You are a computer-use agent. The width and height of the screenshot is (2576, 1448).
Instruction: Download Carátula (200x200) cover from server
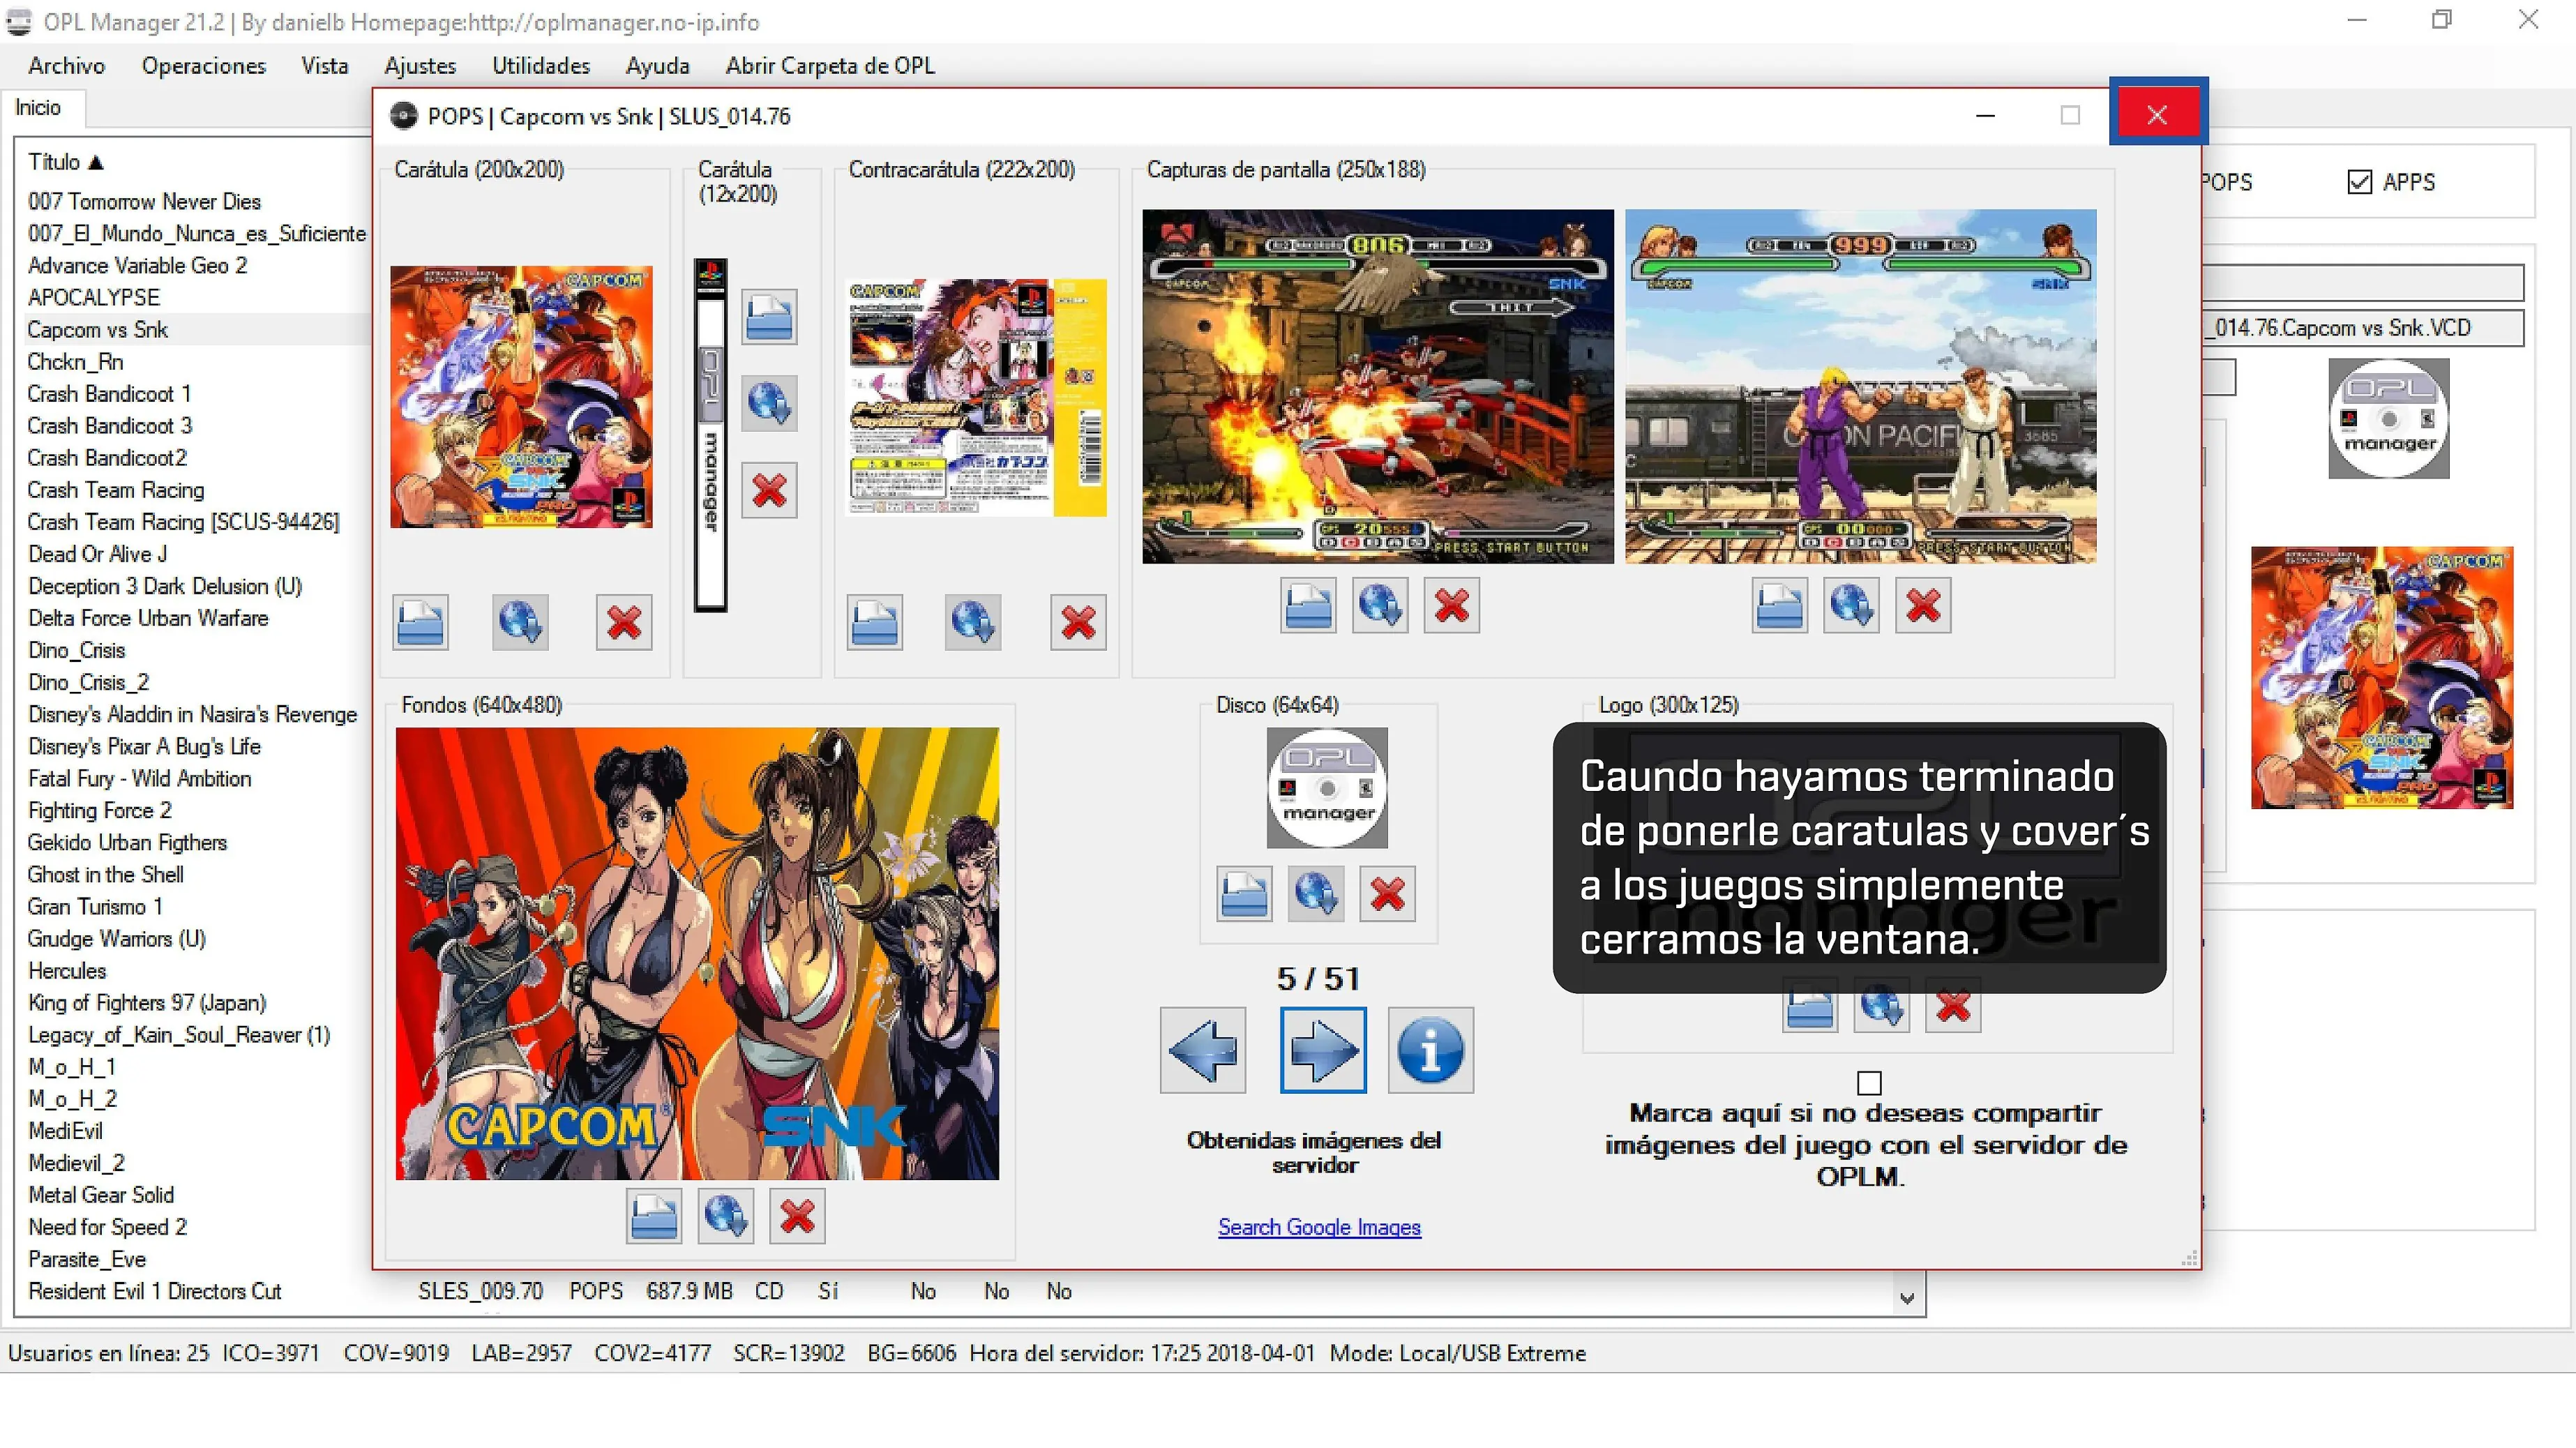(x=520, y=622)
